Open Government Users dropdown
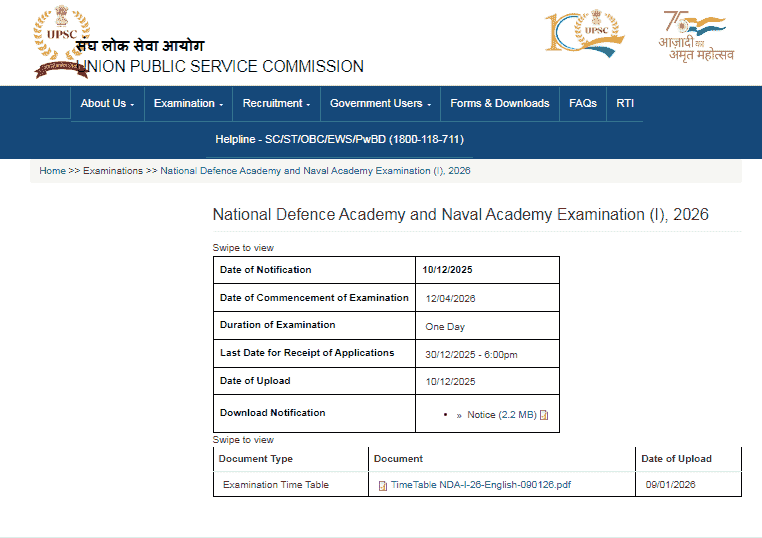 pyautogui.click(x=381, y=104)
